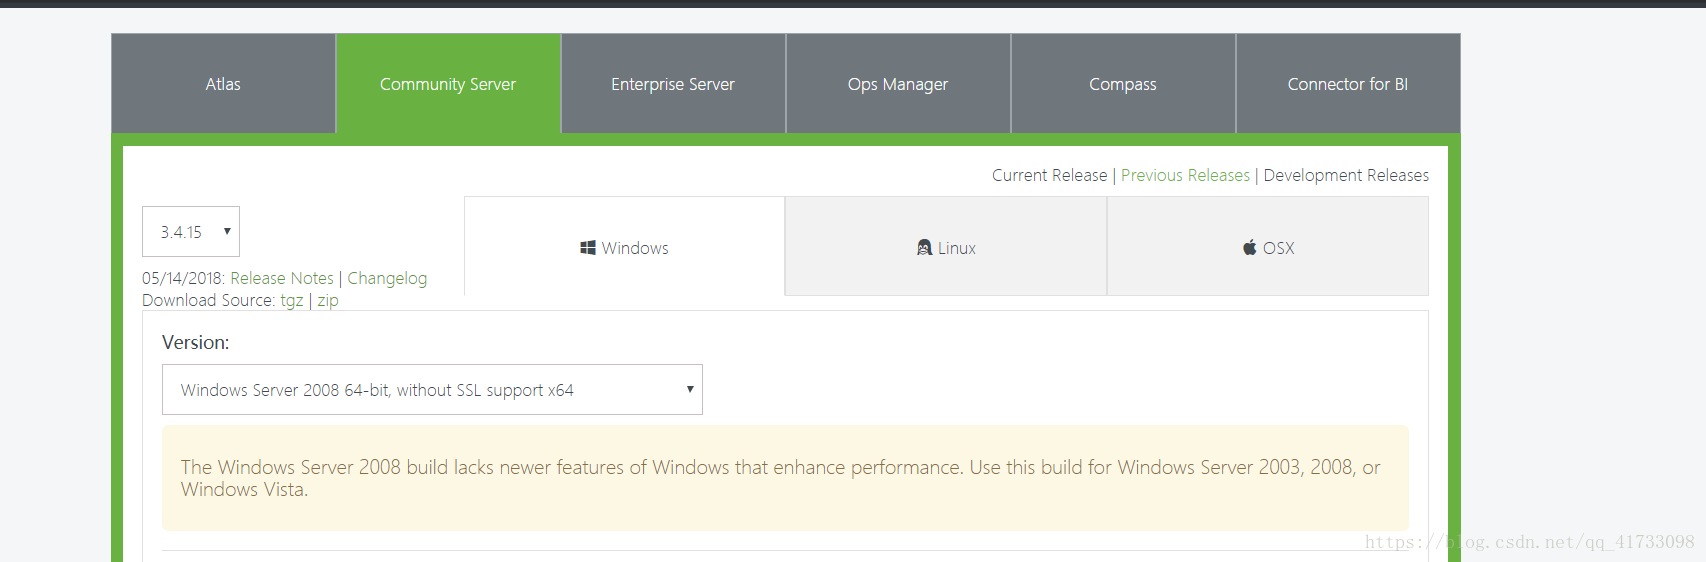This screenshot has width=1706, height=562.
Task: Expand the Windows Server 2008 version dropdown
Action: 432,389
